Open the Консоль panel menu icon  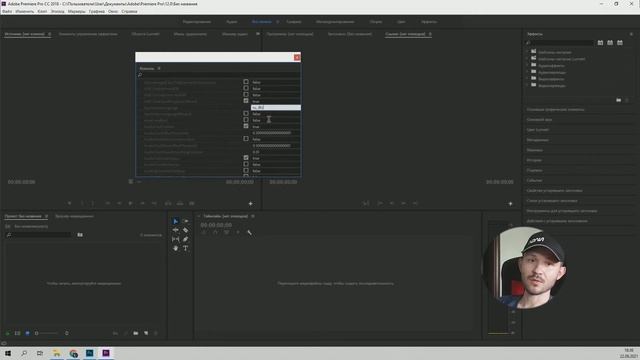(x=159, y=69)
